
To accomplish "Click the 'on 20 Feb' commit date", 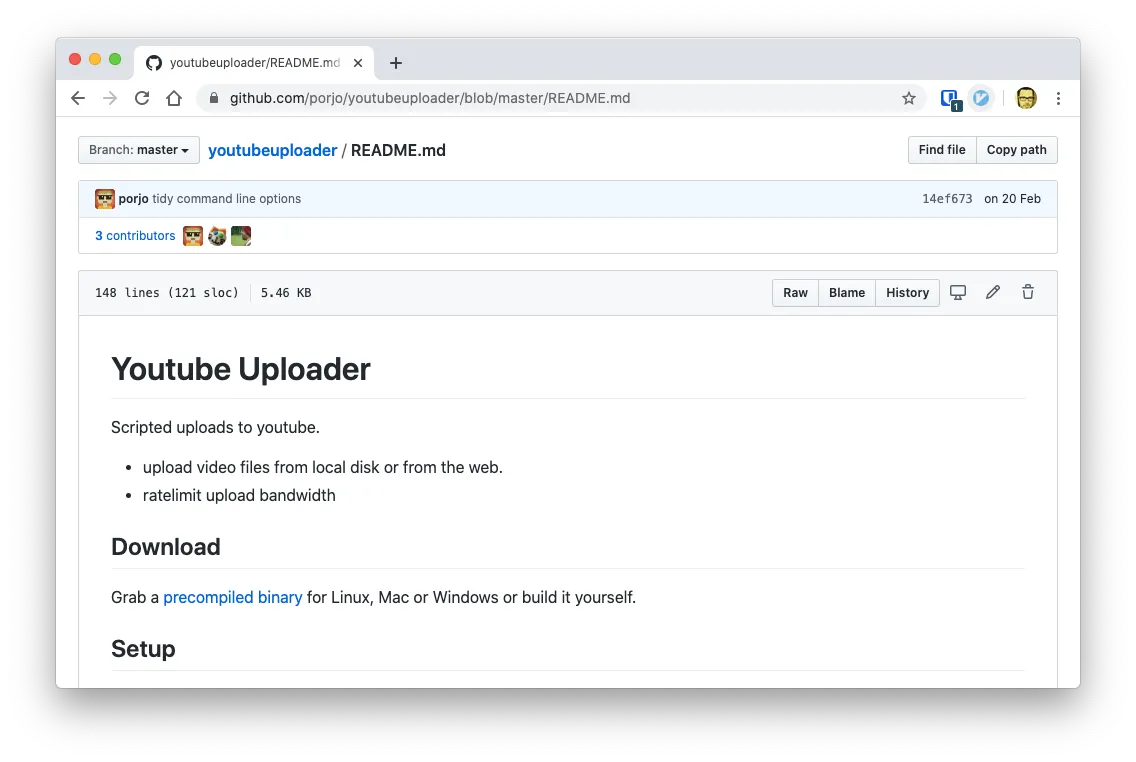I will pyautogui.click(x=1012, y=198).
